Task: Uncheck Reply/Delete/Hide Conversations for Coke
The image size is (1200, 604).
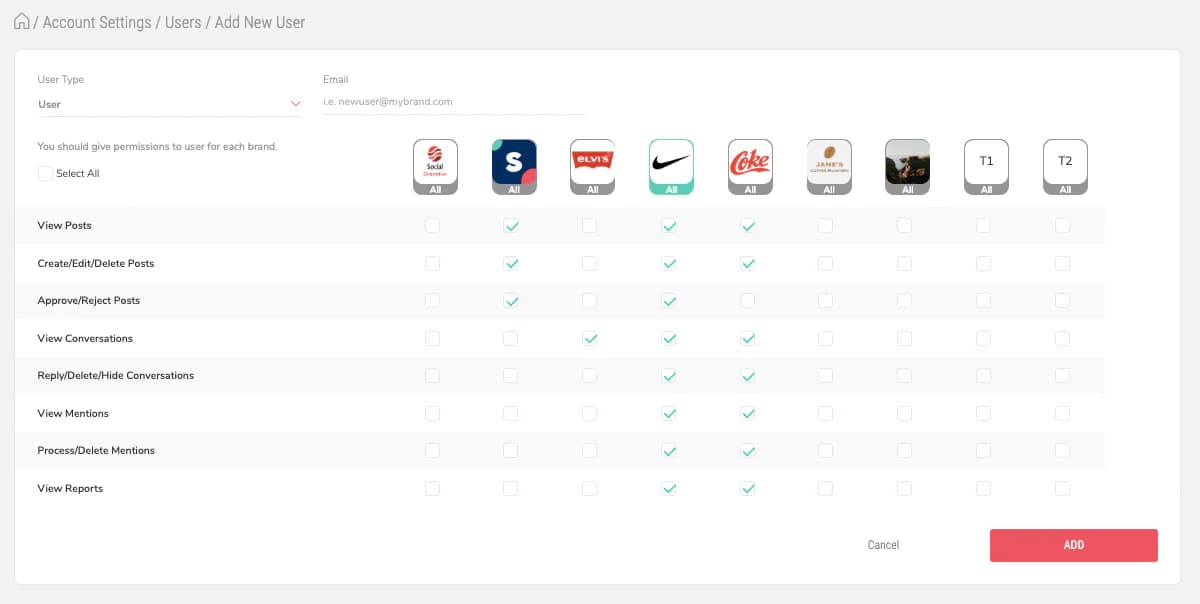Action: [x=748, y=376]
